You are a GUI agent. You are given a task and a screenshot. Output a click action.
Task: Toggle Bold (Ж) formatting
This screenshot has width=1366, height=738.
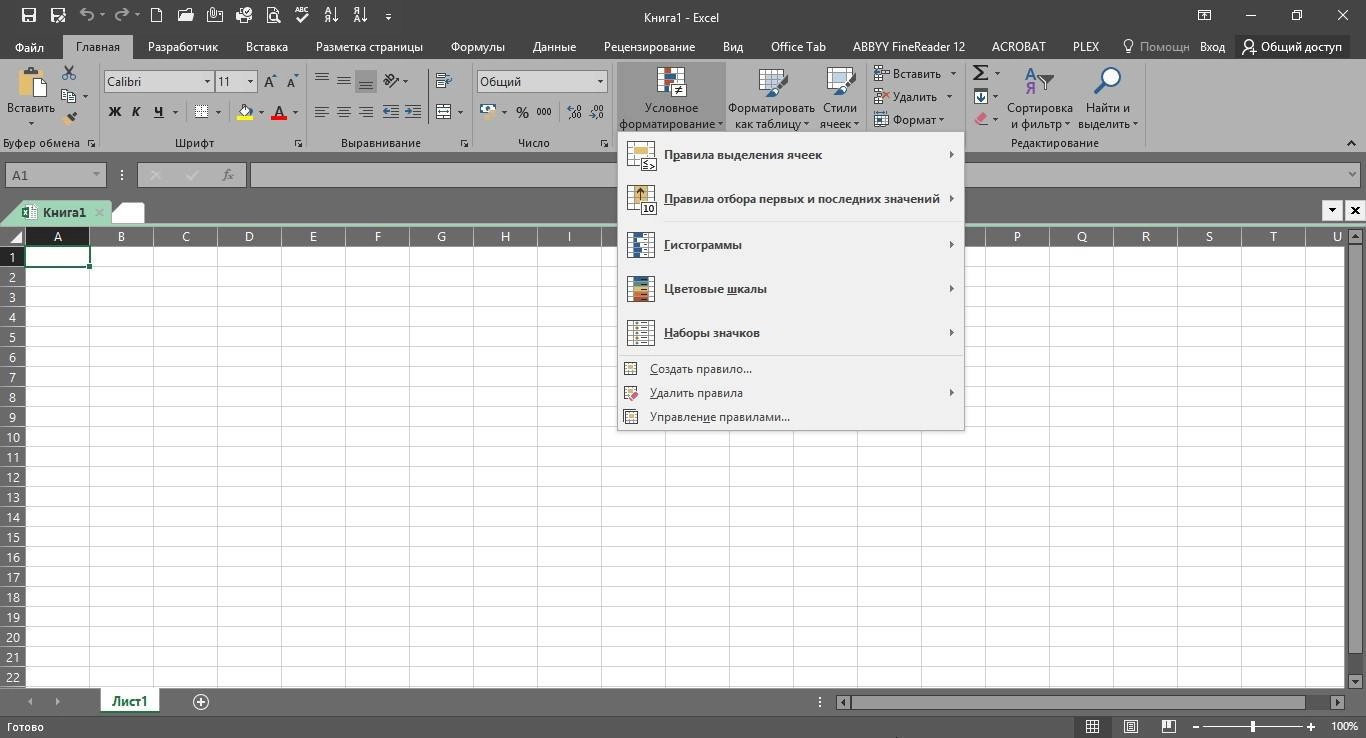tap(115, 112)
